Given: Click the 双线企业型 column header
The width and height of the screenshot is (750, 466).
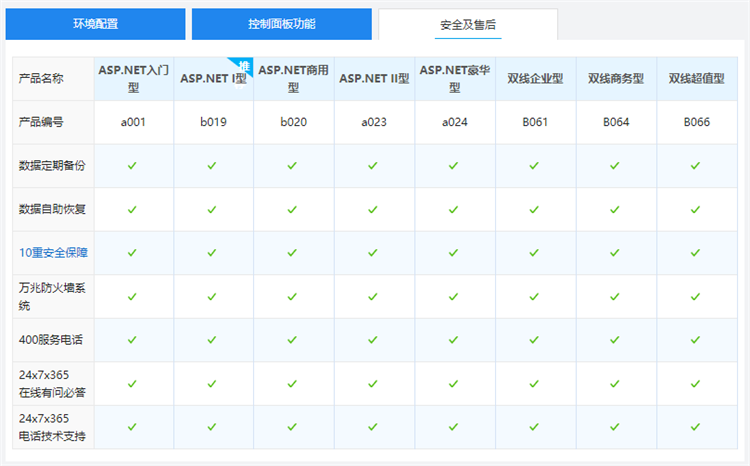Looking at the screenshot, I should coord(535,79).
